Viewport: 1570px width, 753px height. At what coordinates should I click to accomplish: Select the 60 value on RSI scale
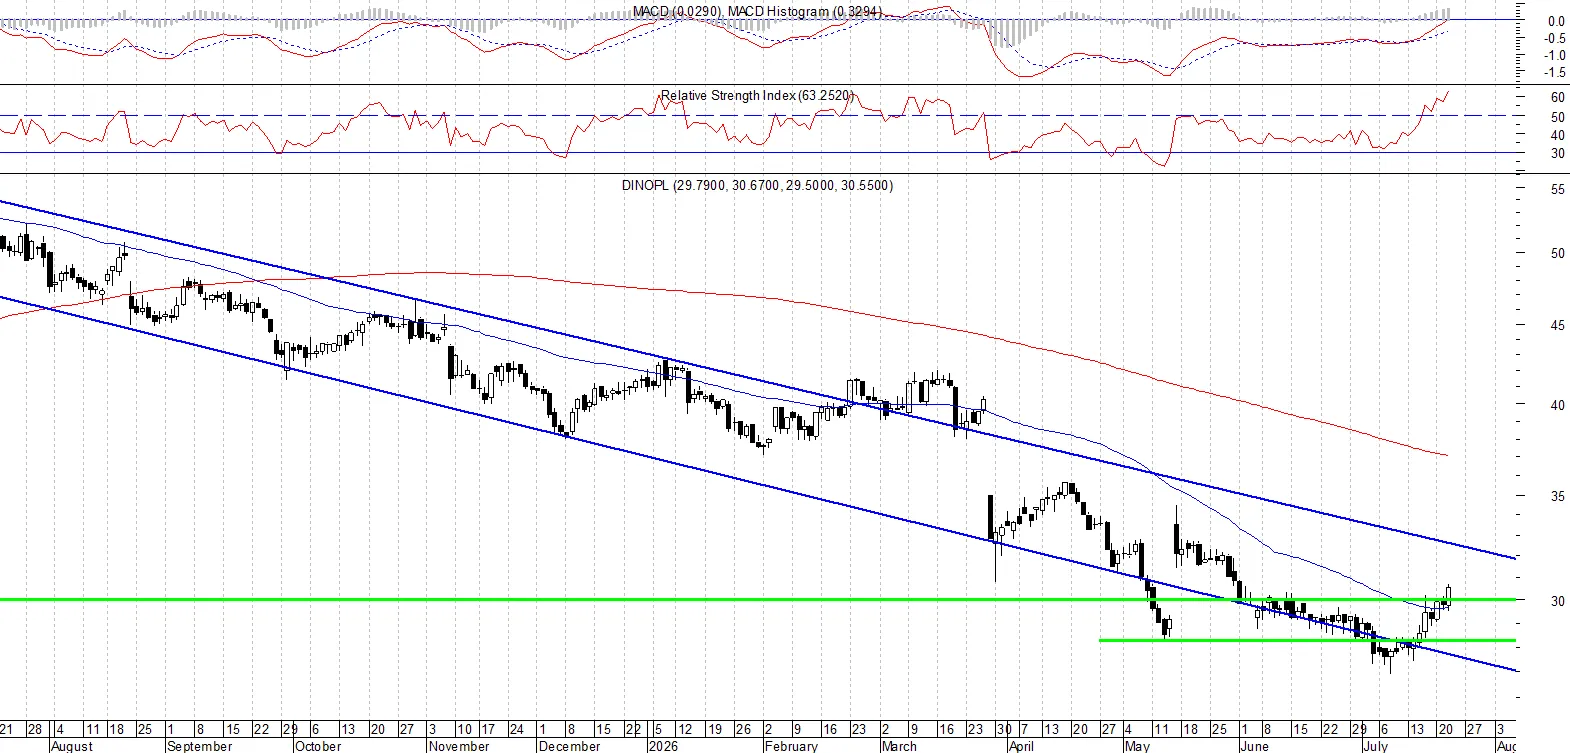(x=1557, y=98)
